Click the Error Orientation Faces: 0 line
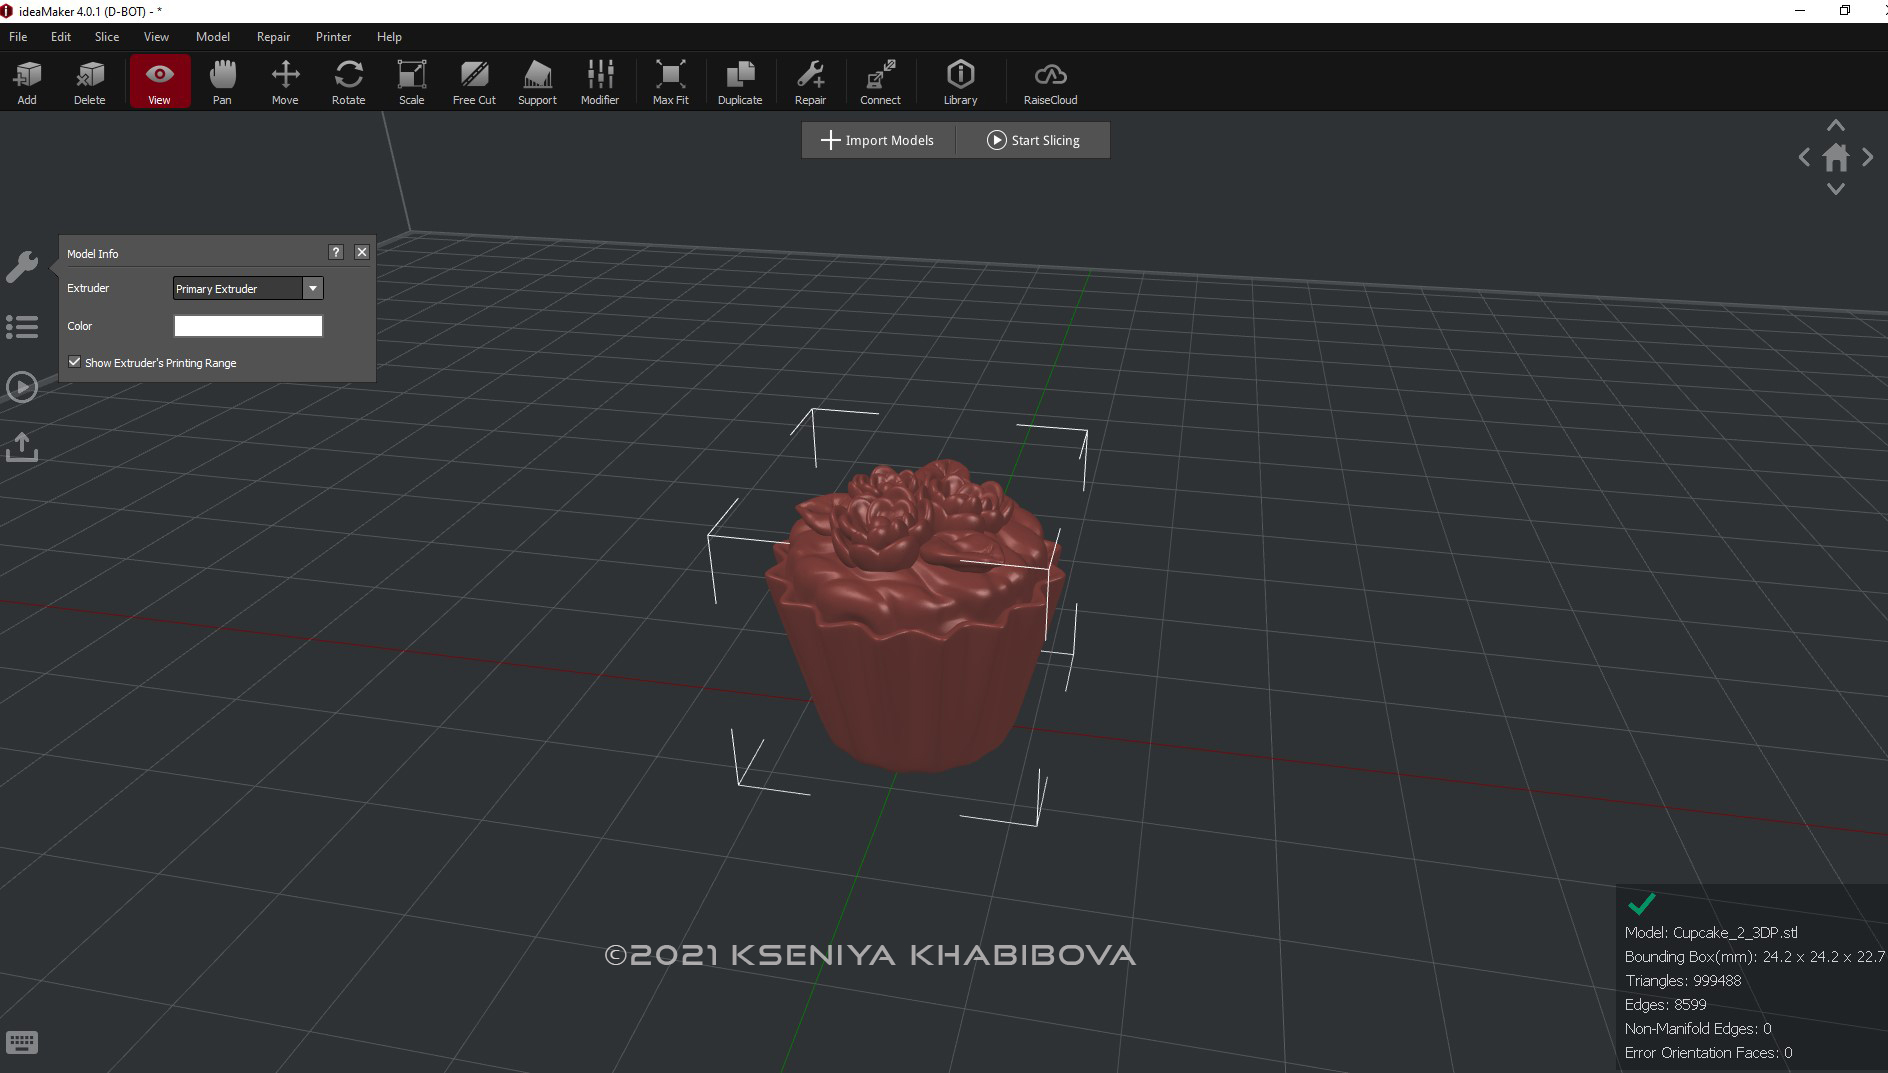Image resolution: width=1888 pixels, height=1073 pixels. 1708,1052
